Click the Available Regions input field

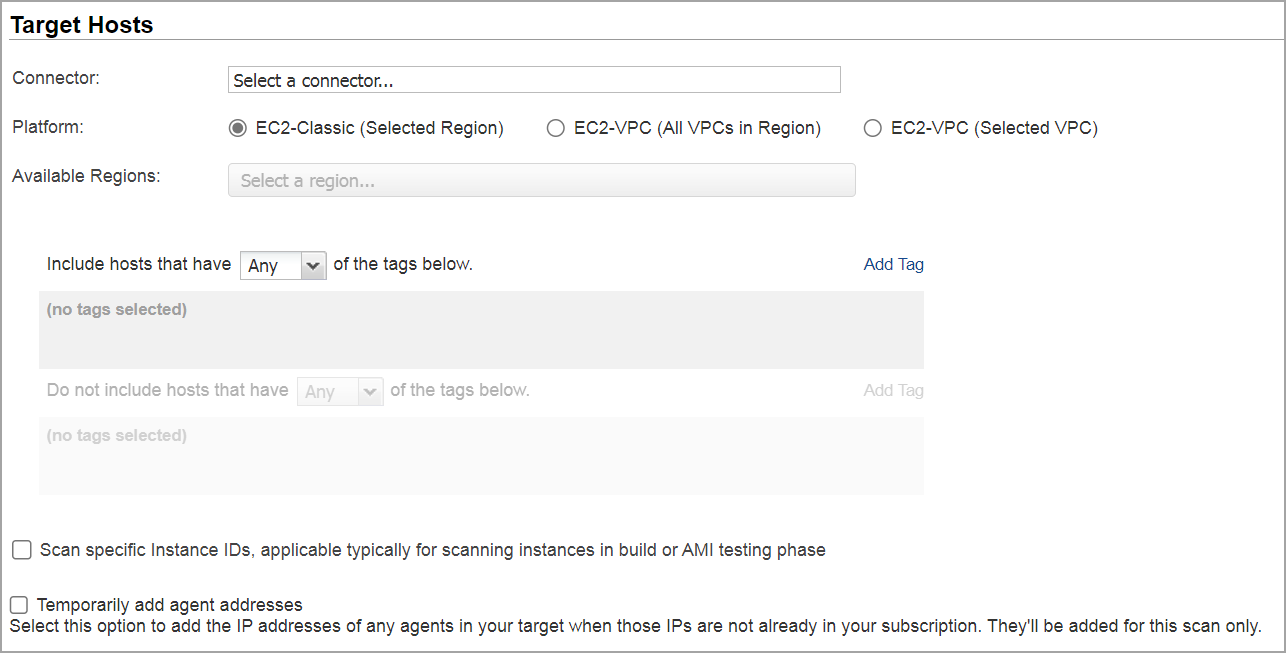coord(541,180)
